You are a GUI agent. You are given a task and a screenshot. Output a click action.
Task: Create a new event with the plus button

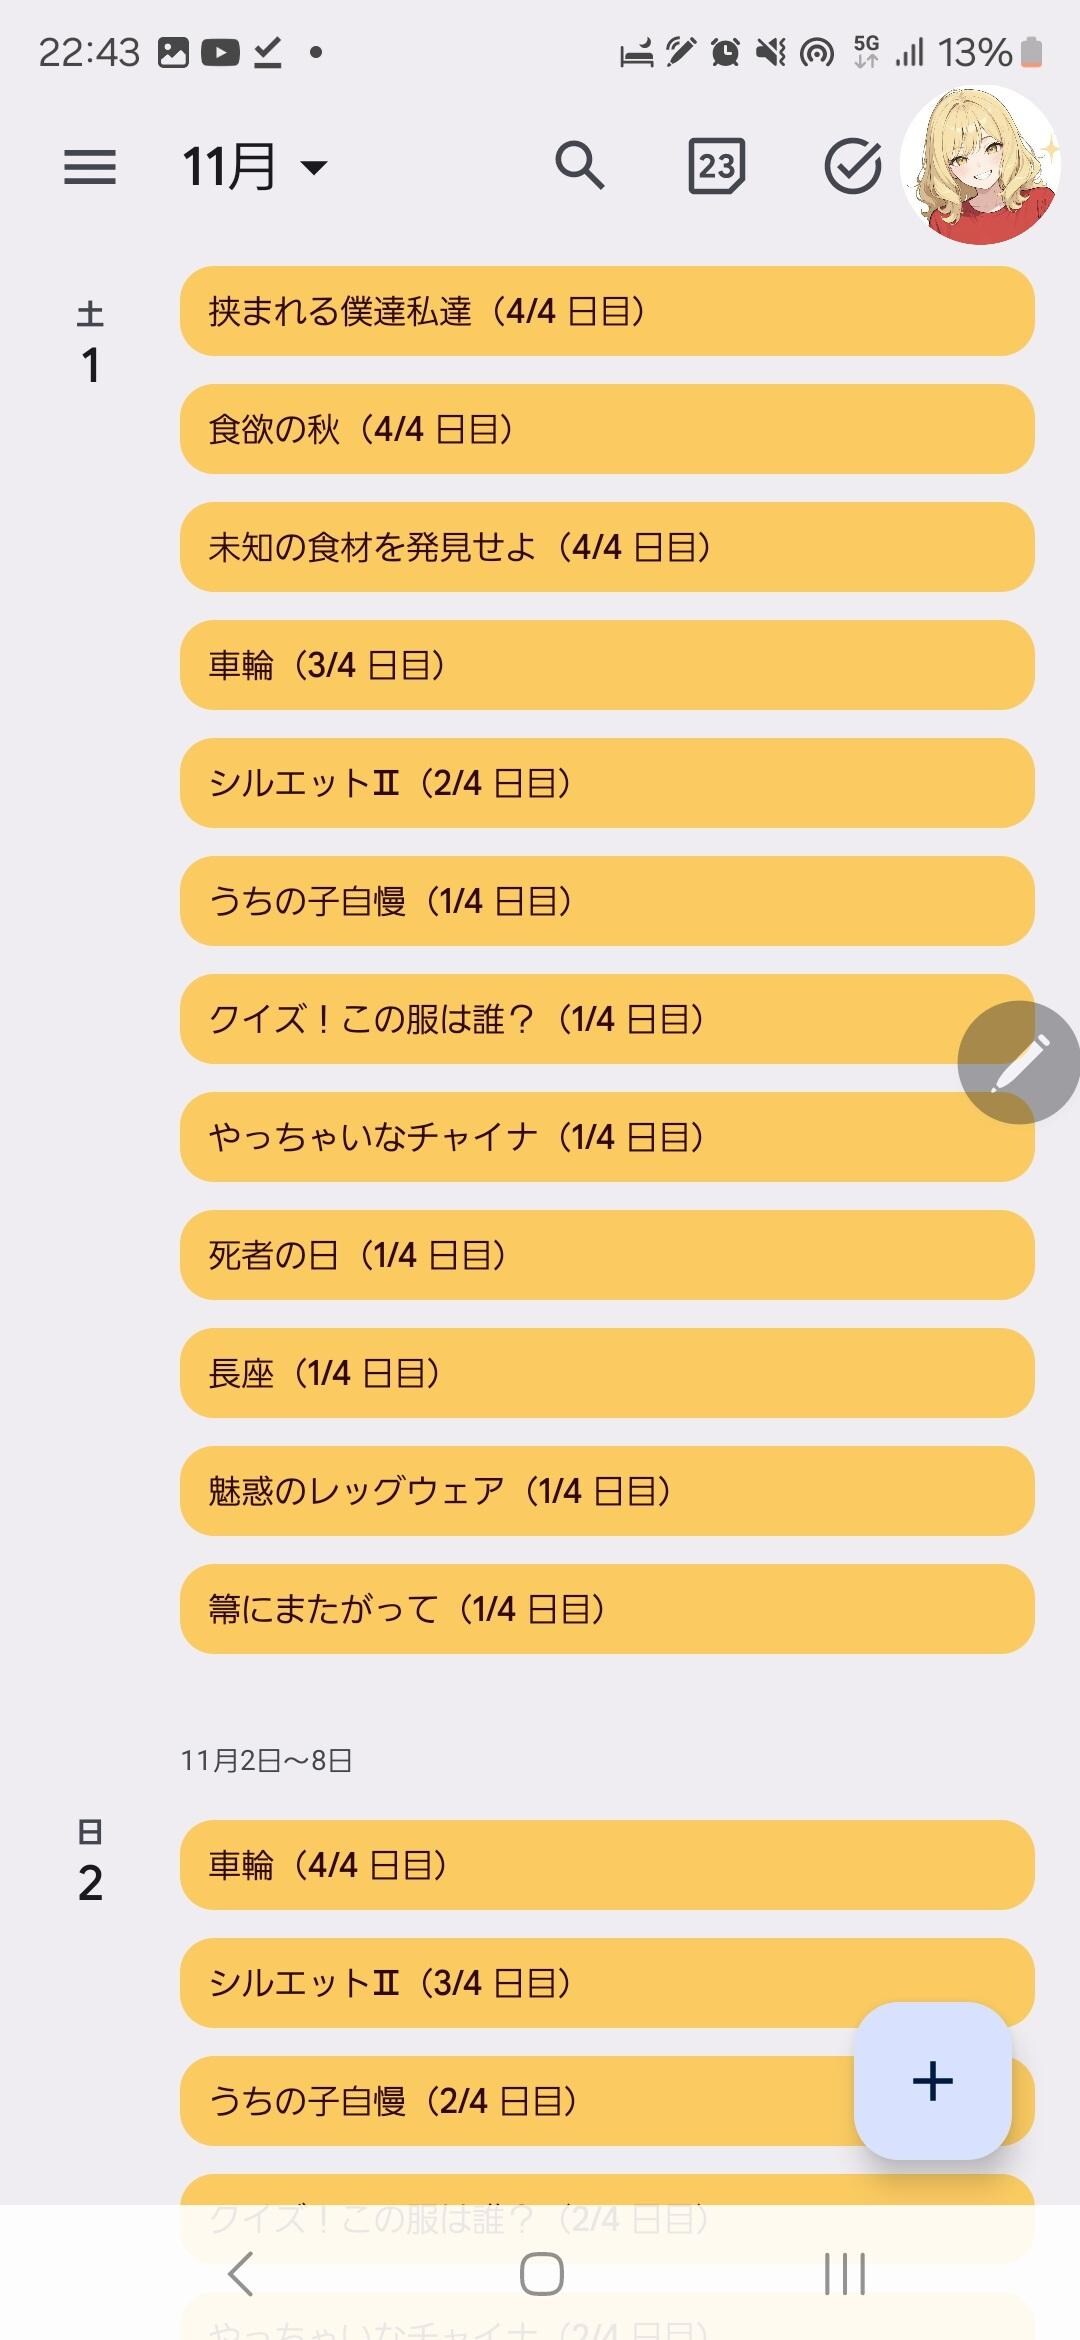tap(932, 2081)
